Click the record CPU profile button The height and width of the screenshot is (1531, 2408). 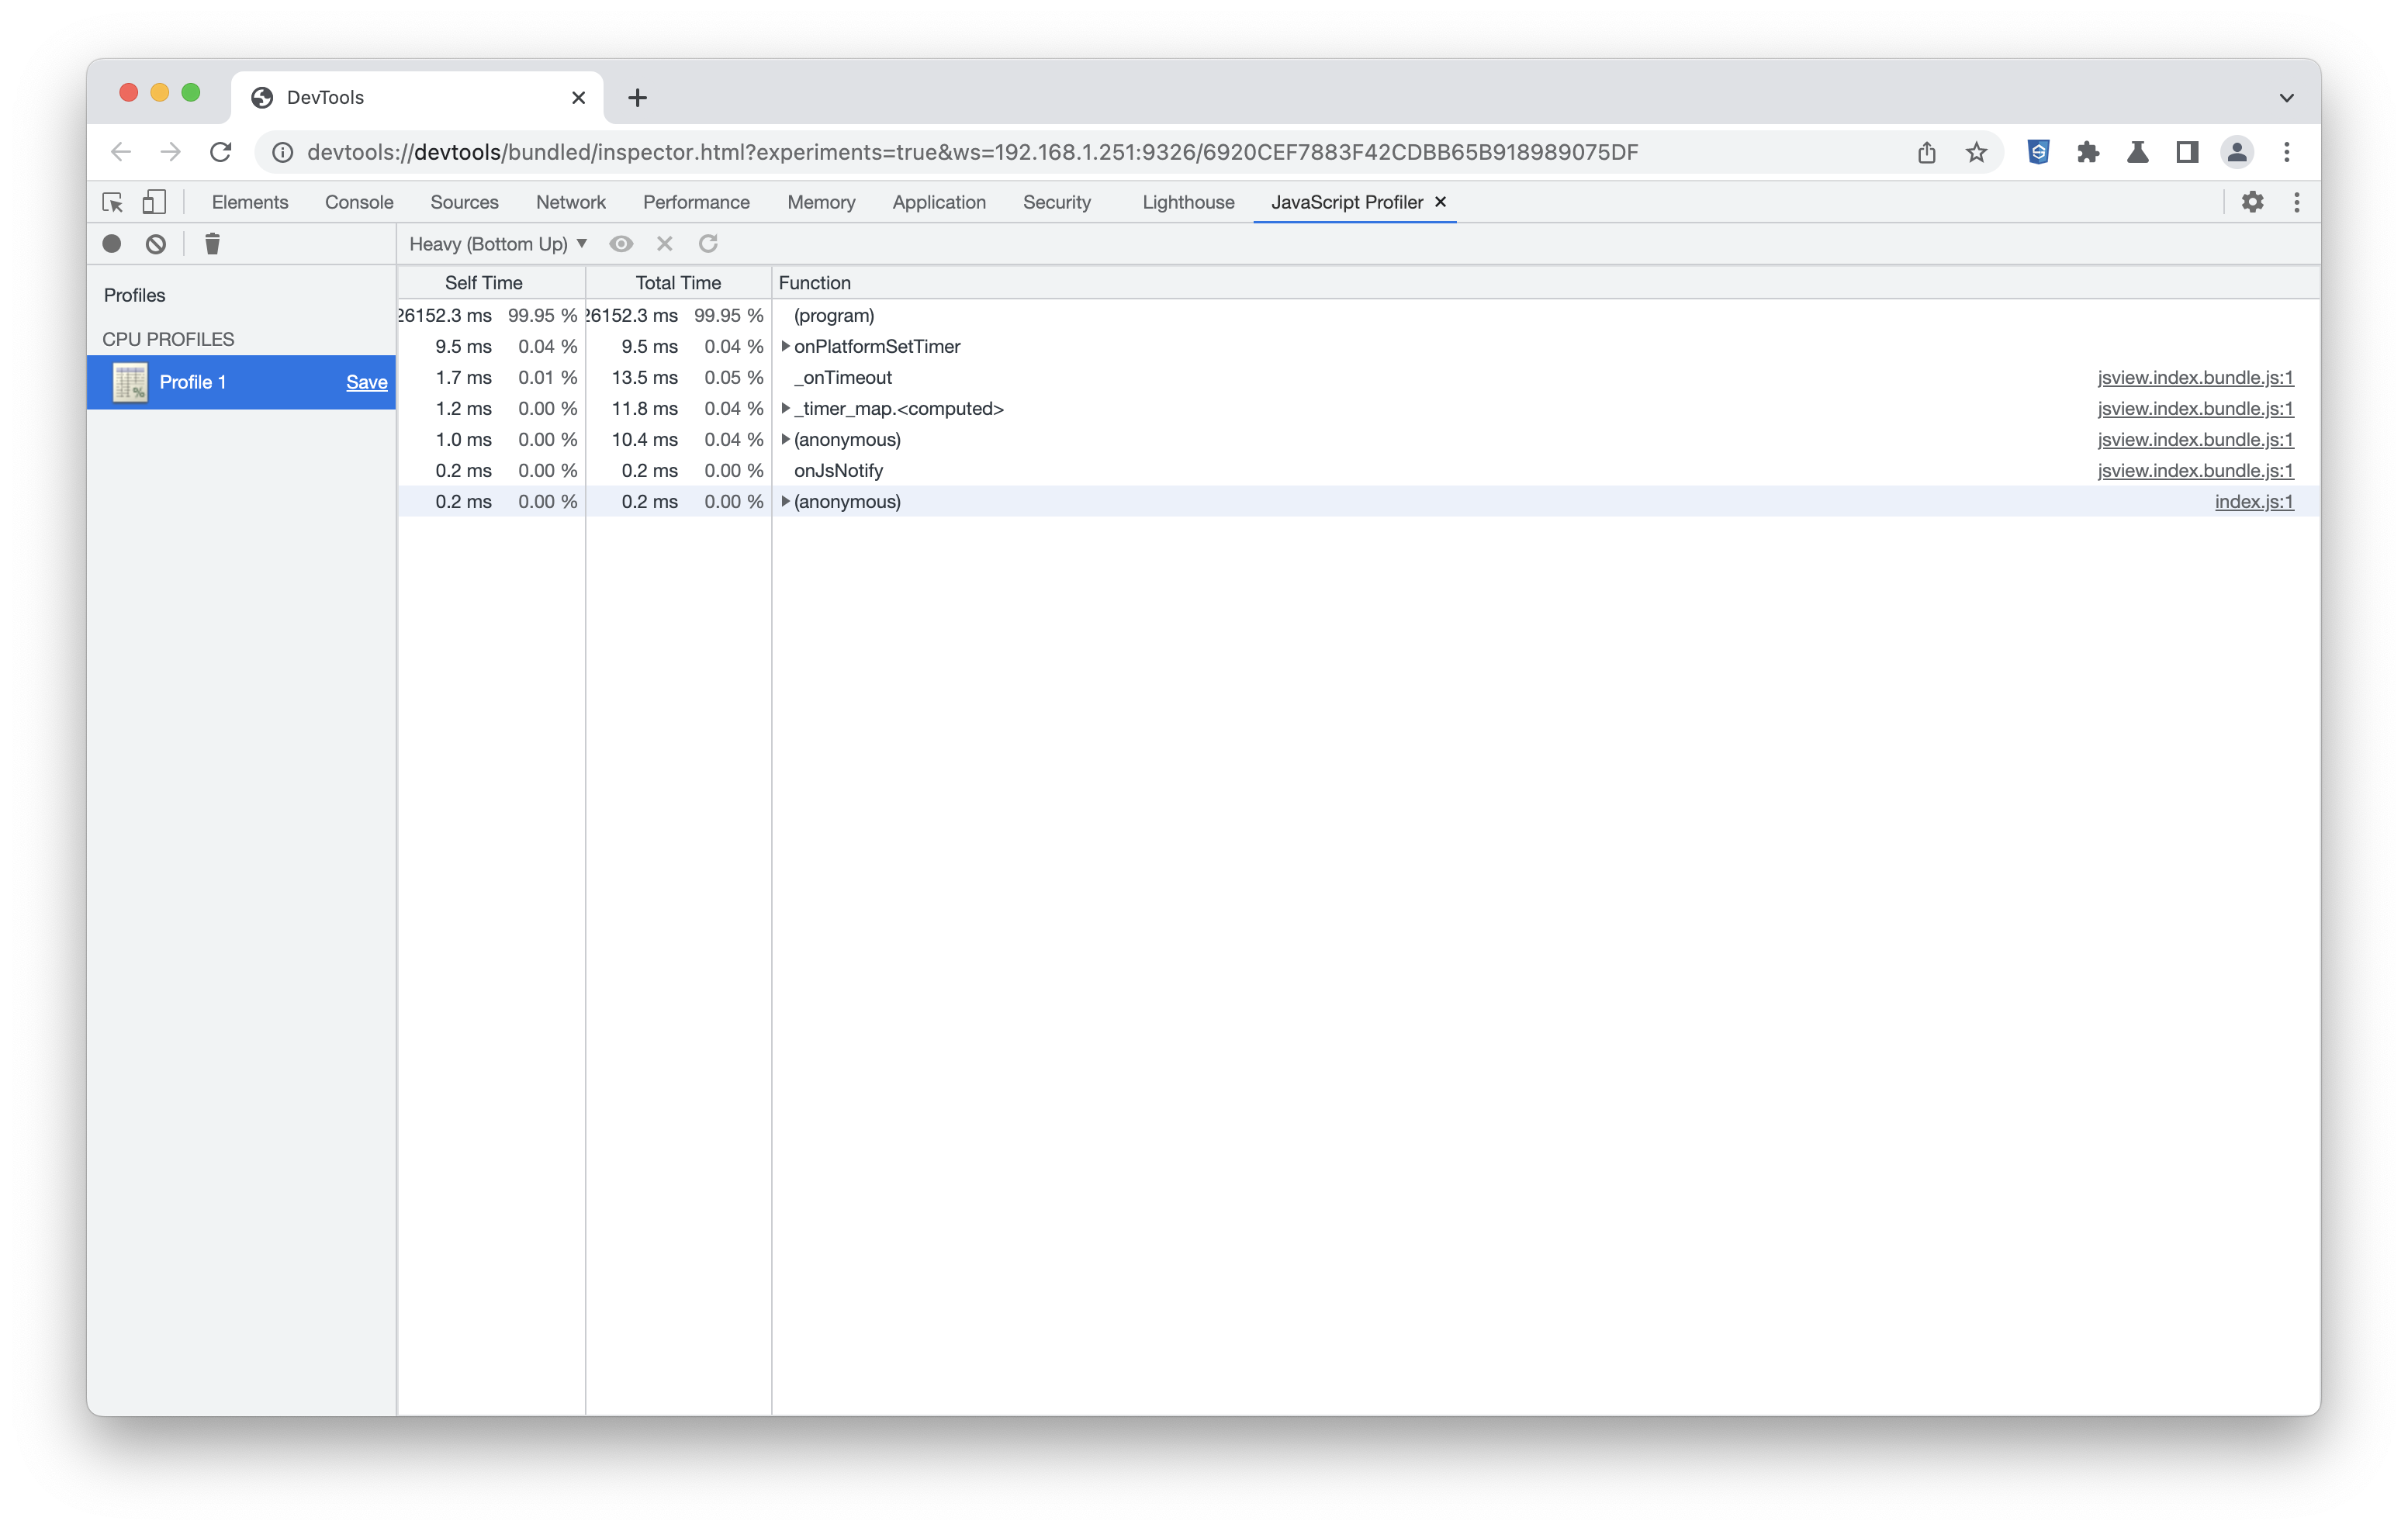(x=112, y=244)
